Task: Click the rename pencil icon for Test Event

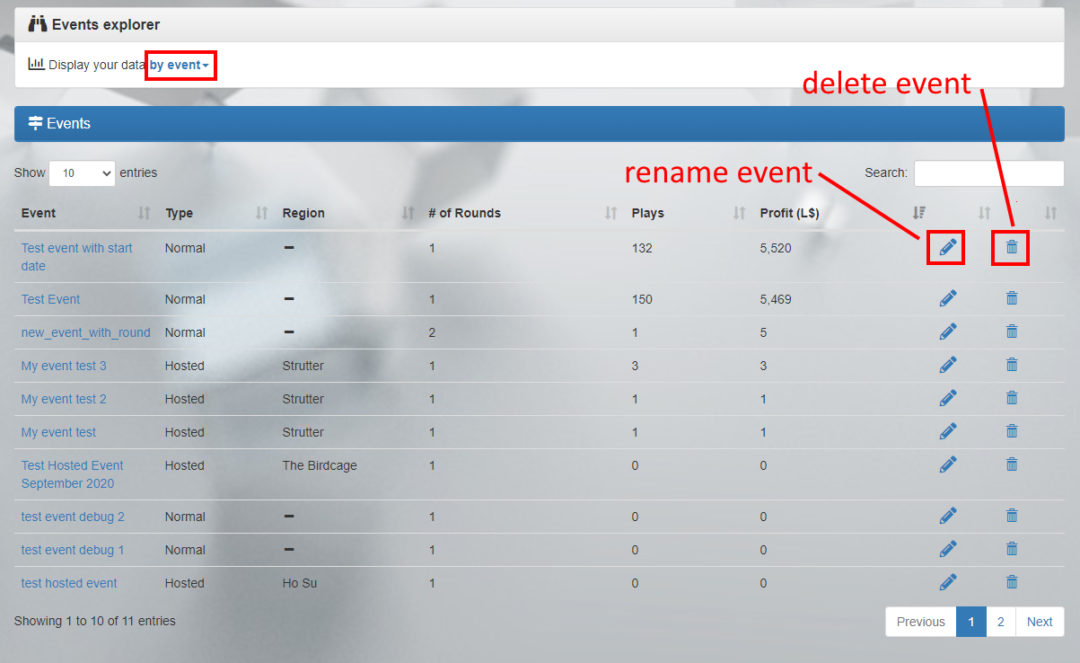Action: click(x=948, y=298)
